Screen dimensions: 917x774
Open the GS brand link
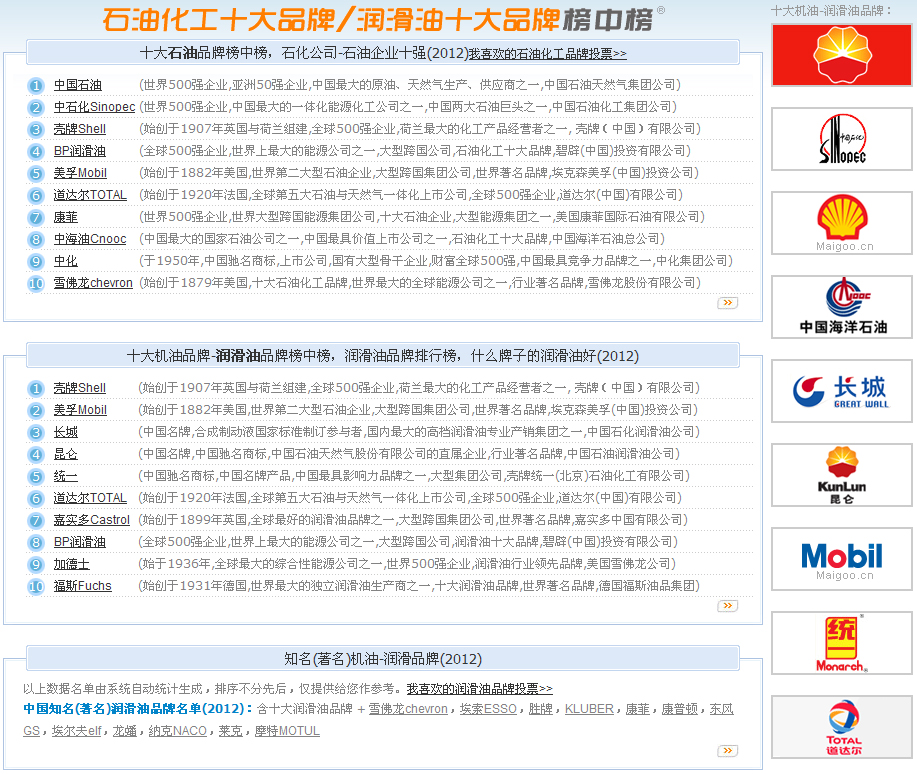[32, 731]
